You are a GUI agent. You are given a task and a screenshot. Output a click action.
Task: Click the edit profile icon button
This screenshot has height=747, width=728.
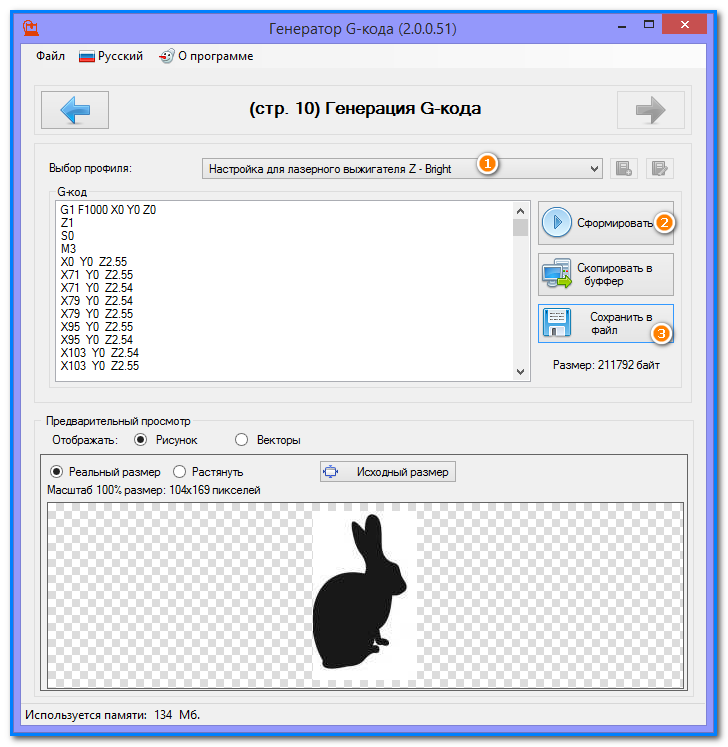pos(659,169)
